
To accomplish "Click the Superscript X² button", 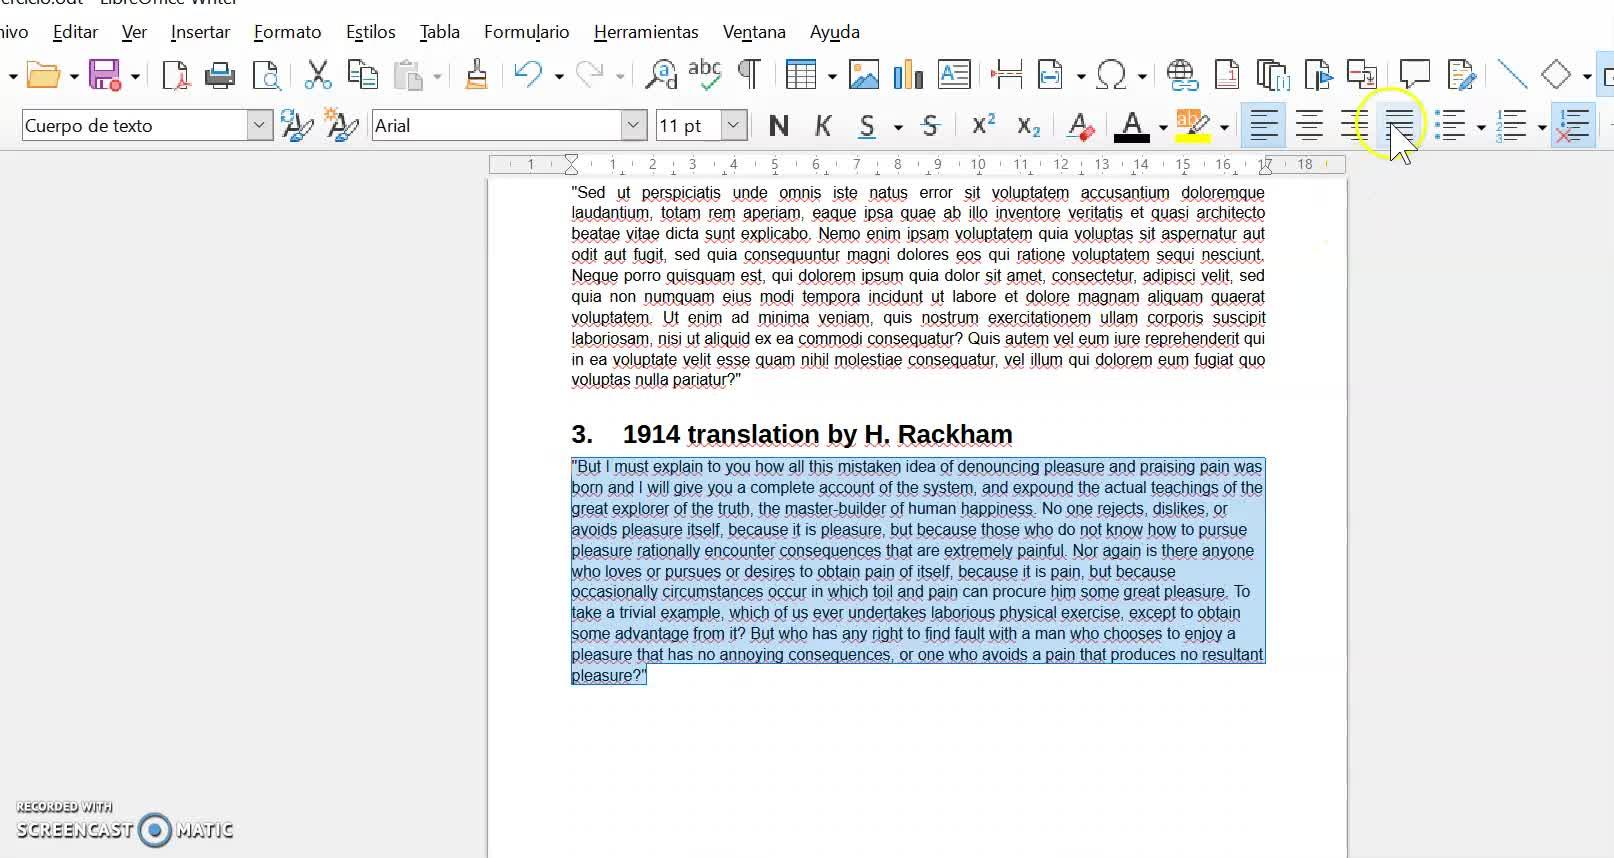I will 983,126.
